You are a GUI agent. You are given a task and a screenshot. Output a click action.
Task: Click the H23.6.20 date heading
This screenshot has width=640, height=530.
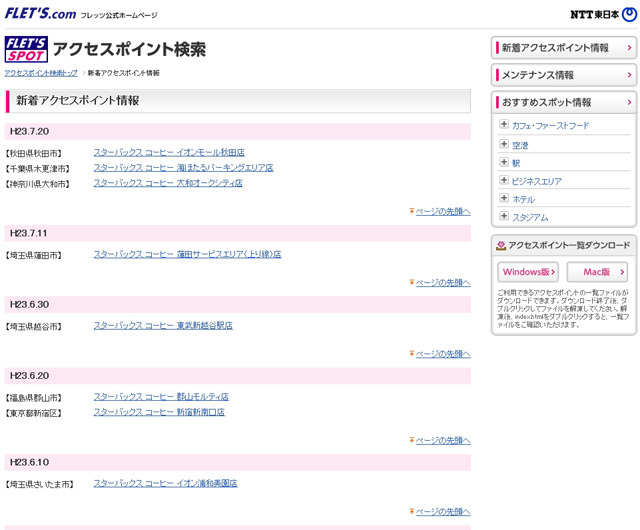pos(29,376)
